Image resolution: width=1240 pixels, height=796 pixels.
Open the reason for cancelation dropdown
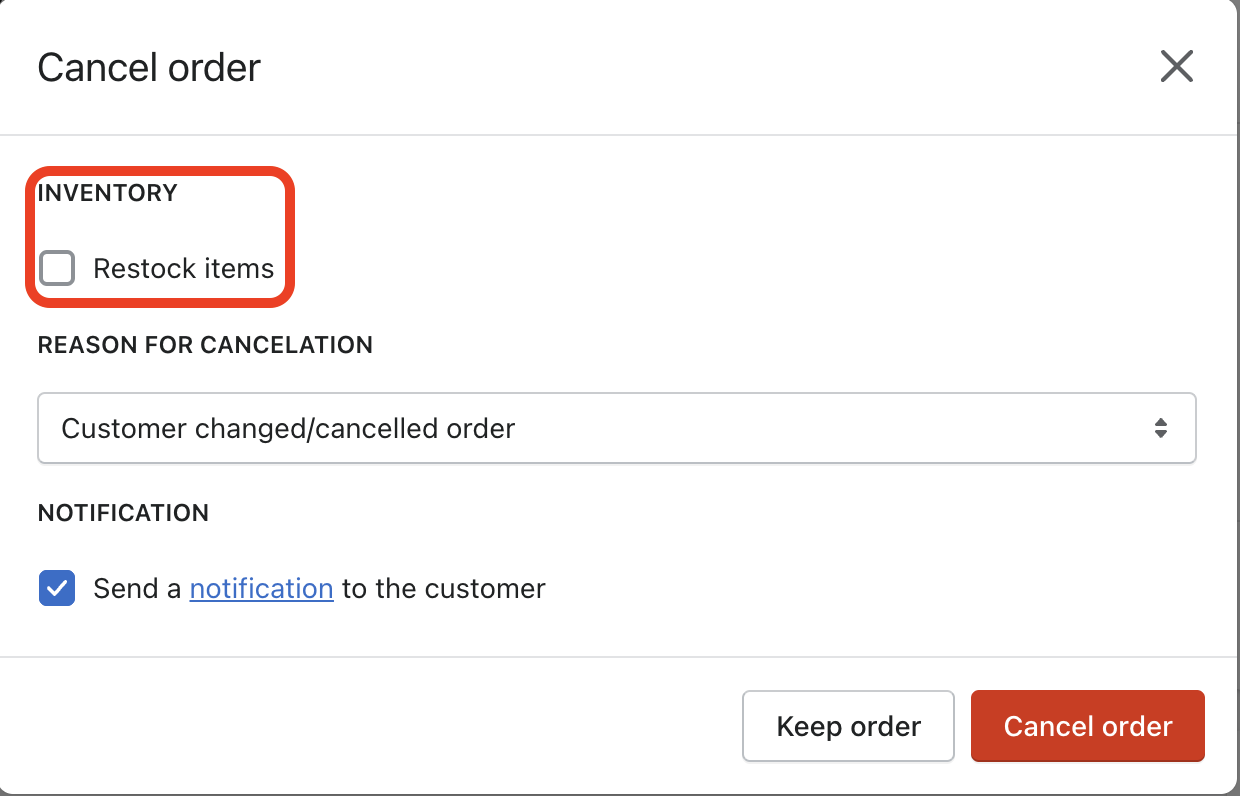click(x=616, y=428)
